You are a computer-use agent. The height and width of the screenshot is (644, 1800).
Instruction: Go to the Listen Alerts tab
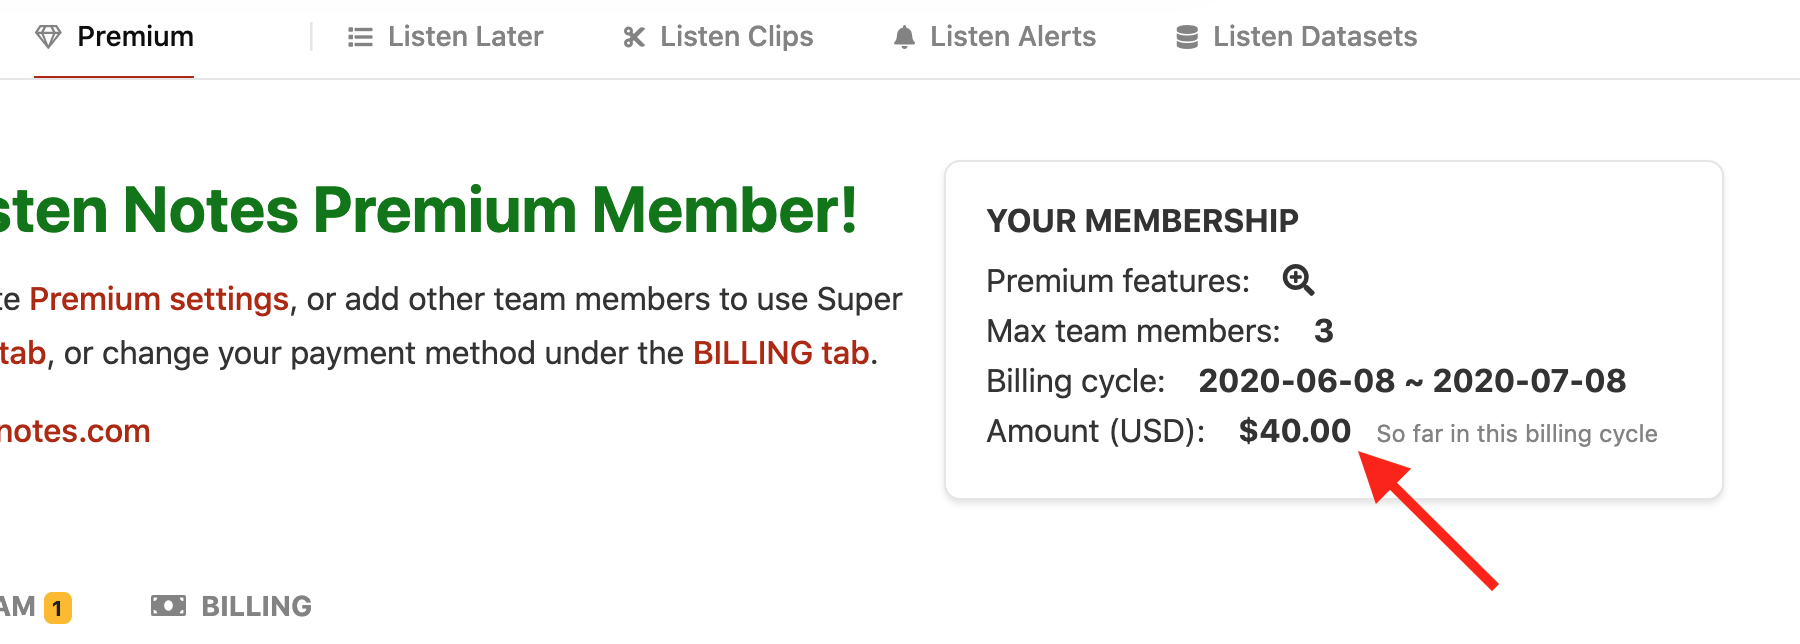click(1012, 36)
